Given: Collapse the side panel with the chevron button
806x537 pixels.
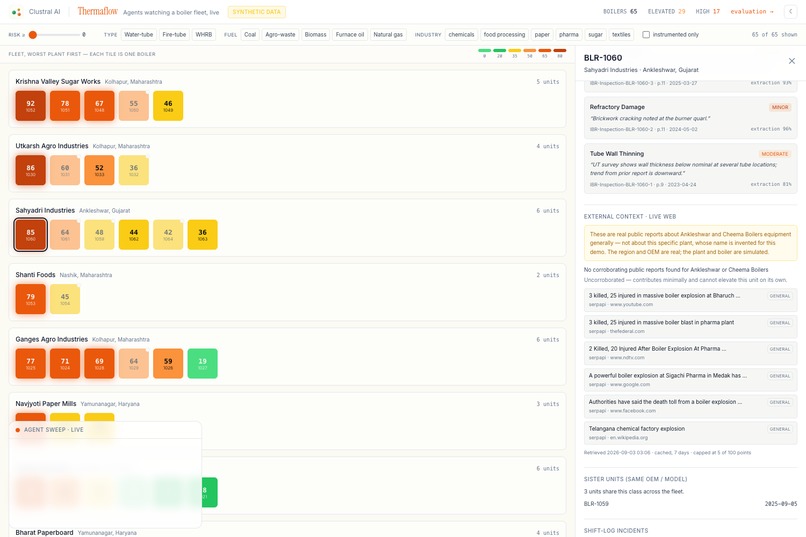Looking at the screenshot, I should pos(791,11).
